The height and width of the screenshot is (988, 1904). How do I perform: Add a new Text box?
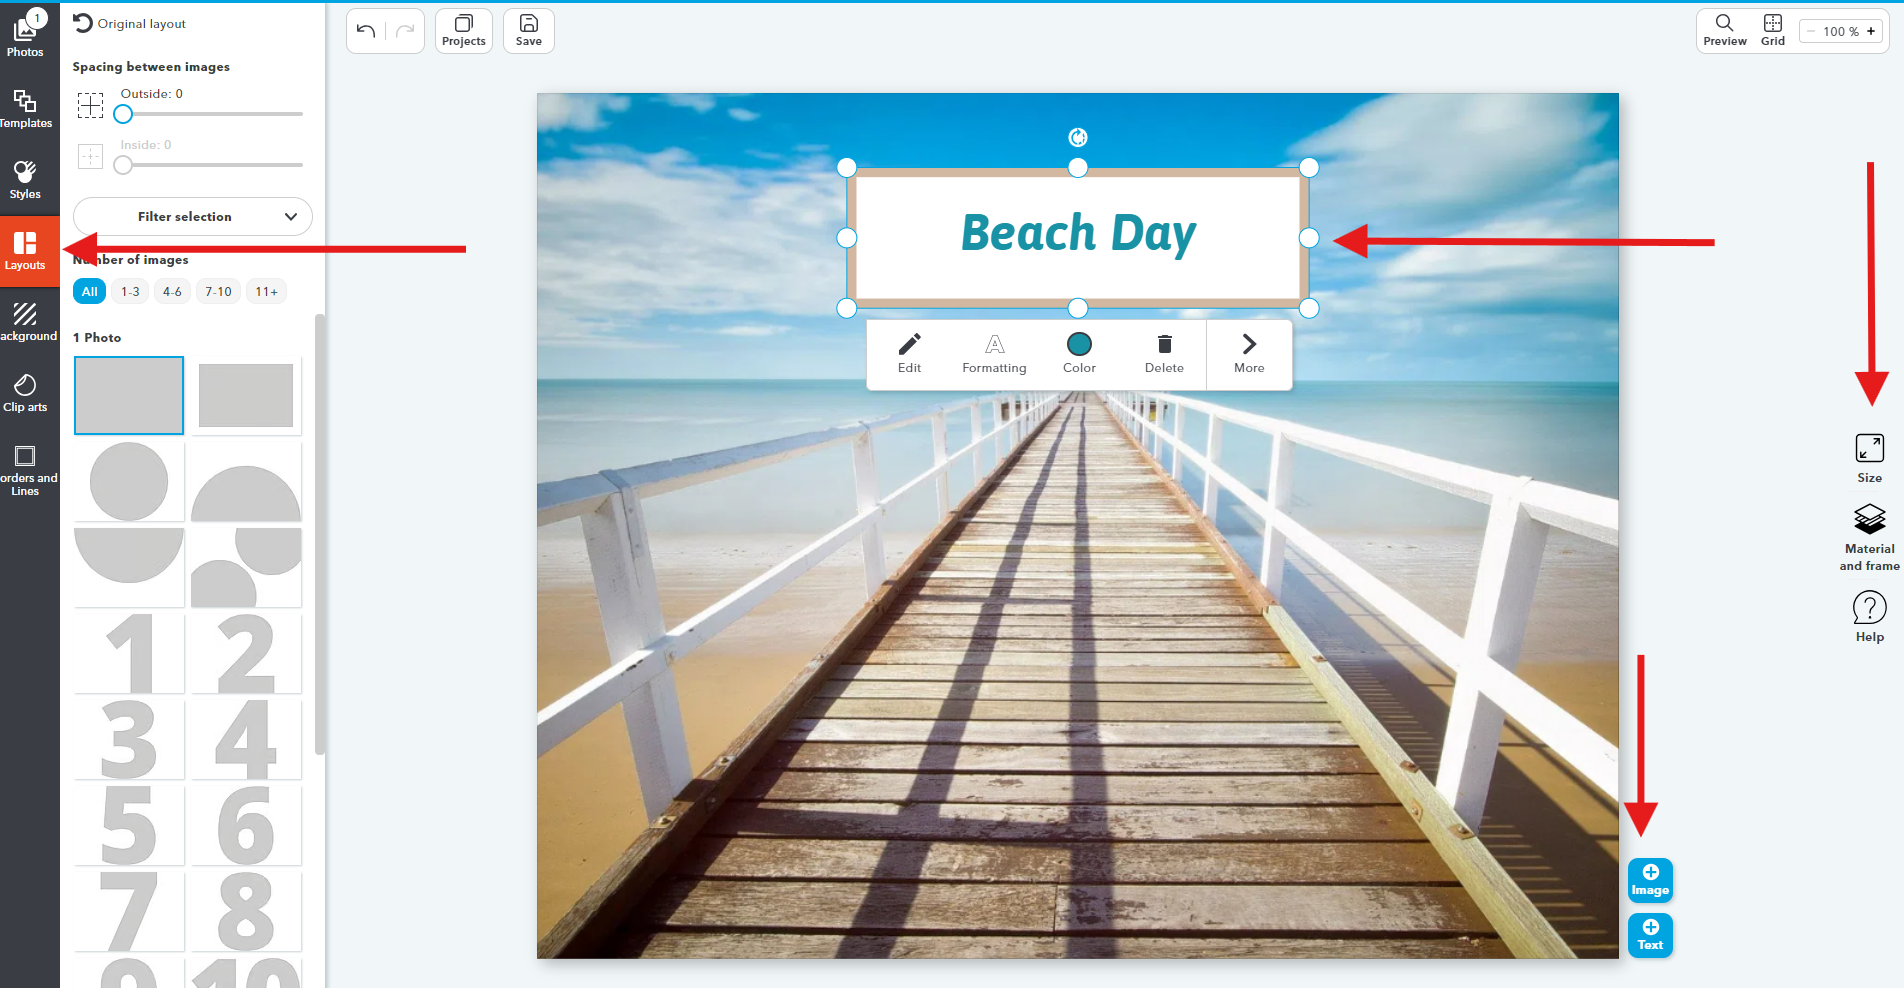(1650, 935)
